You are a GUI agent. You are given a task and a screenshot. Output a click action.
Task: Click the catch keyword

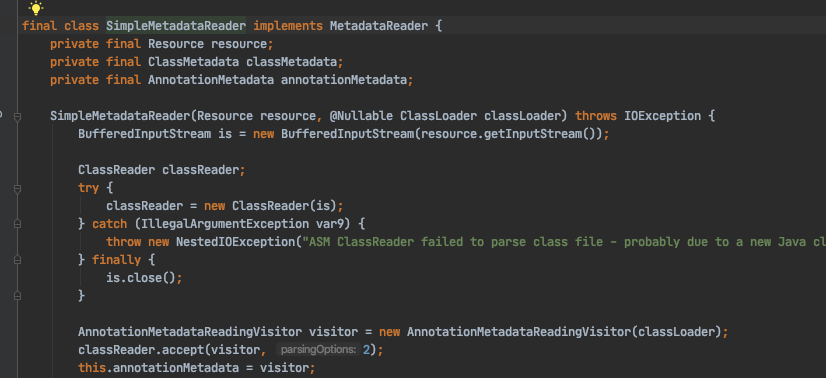110,224
